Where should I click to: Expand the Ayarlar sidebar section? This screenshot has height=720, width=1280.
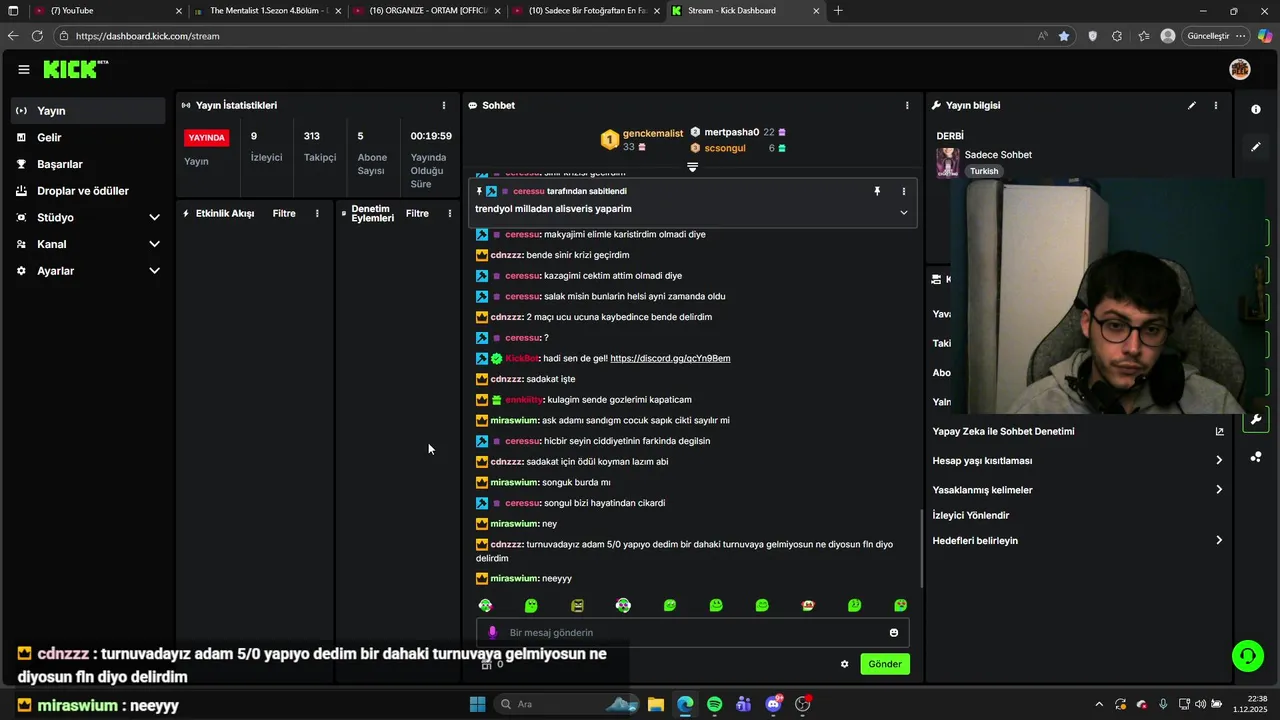pyautogui.click(x=154, y=271)
